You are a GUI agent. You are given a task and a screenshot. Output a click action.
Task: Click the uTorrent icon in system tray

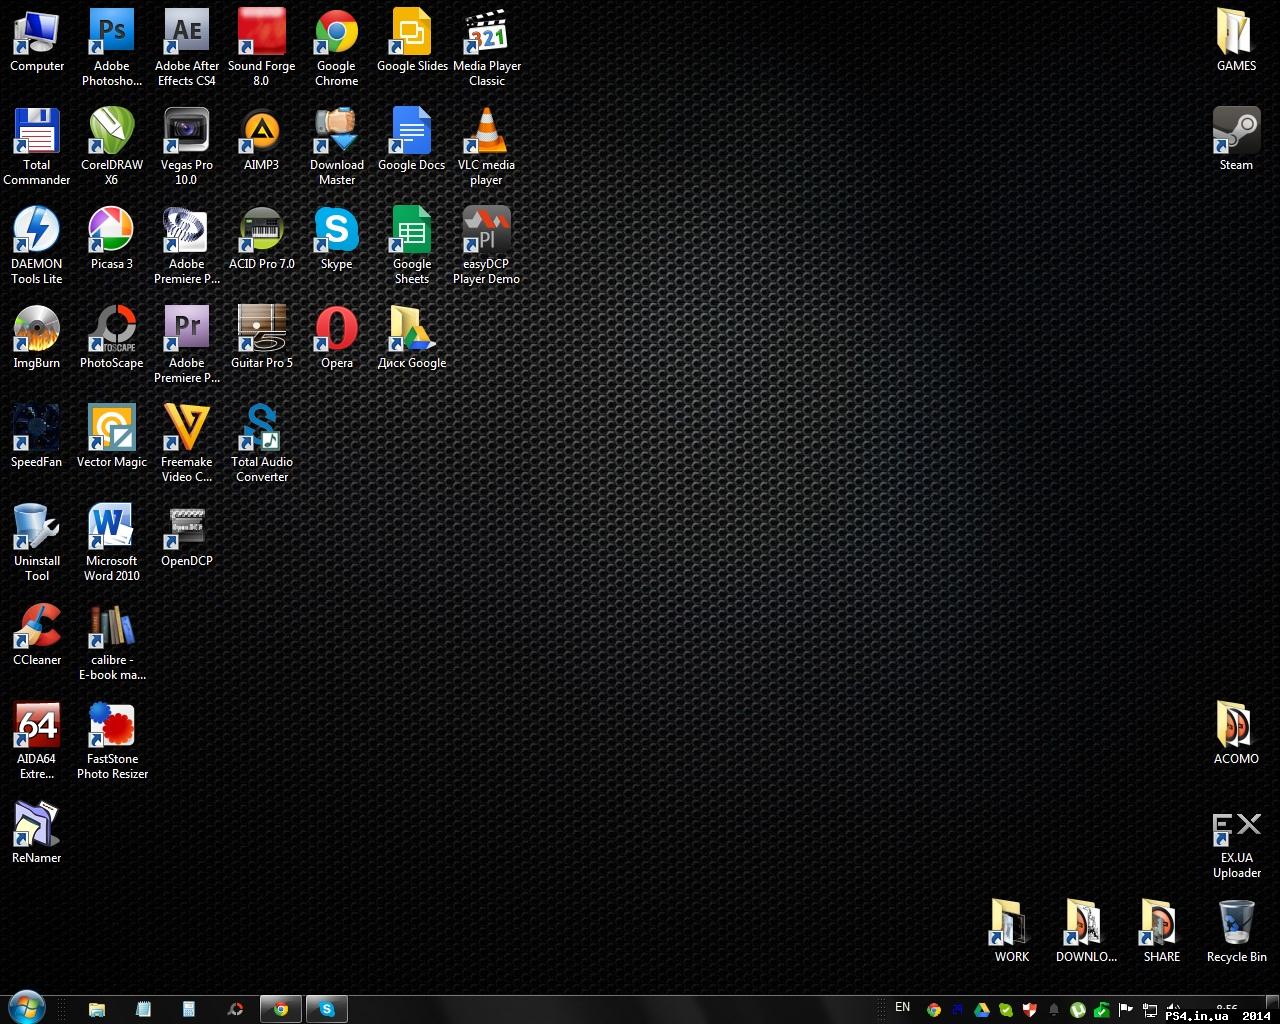[1078, 1010]
